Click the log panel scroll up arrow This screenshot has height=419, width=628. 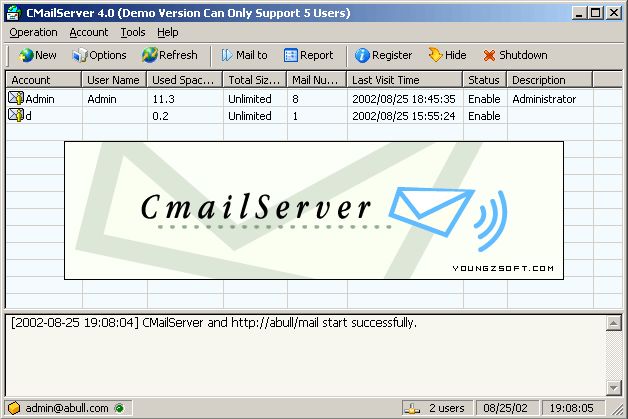click(614, 323)
